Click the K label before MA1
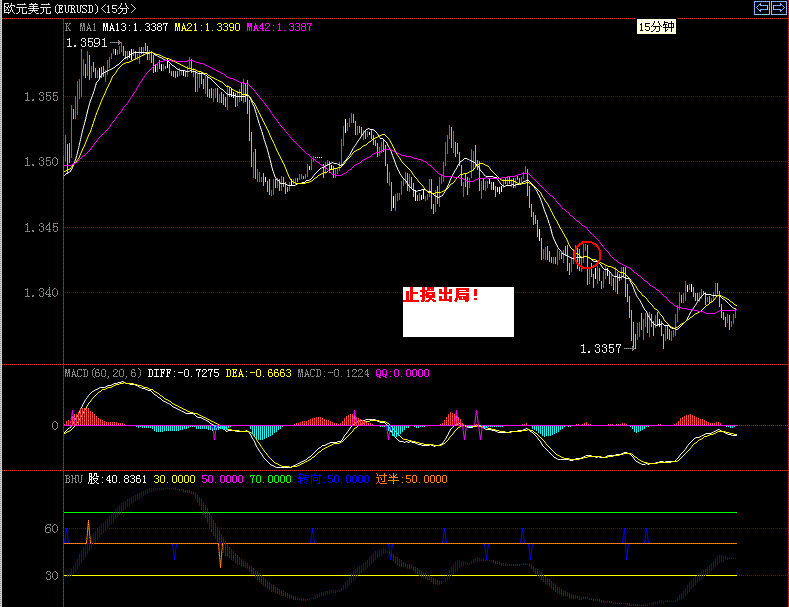 click(68, 27)
